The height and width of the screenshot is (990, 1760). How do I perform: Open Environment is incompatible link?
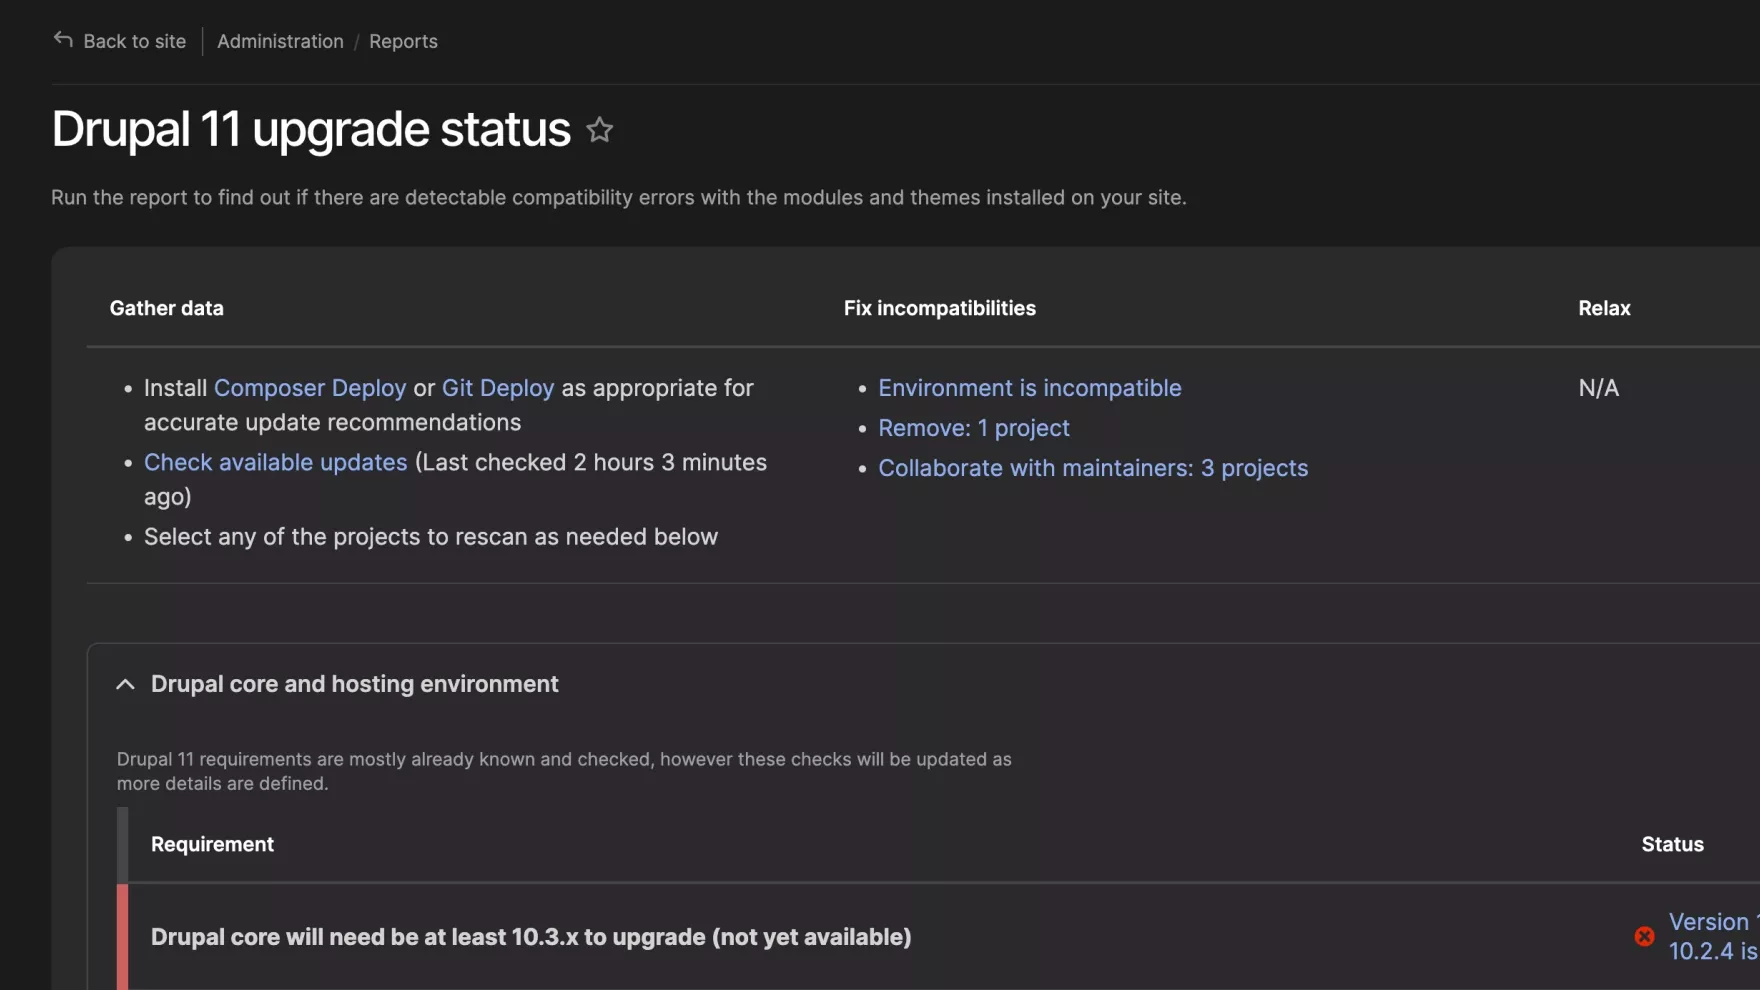pyautogui.click(x=1030, y=388)
